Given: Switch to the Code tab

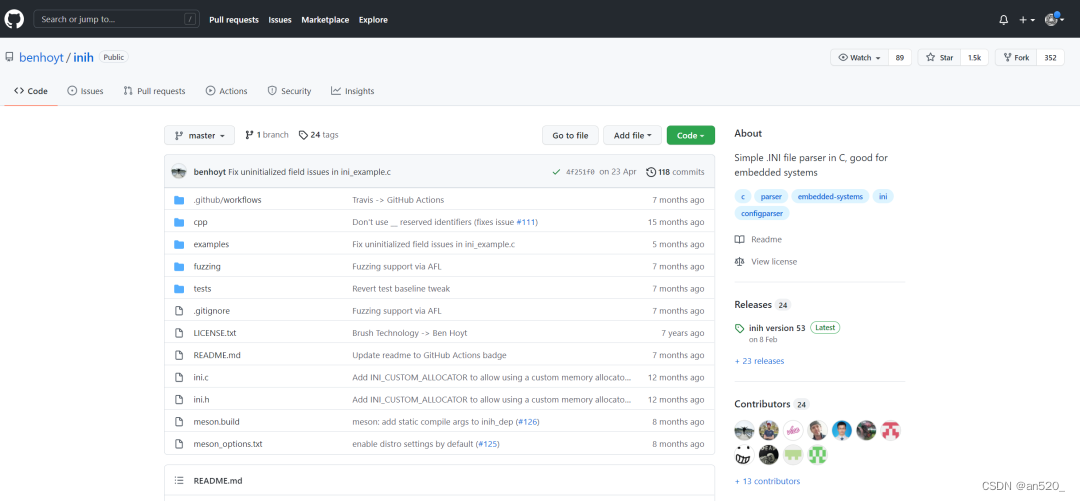Looking at the screenshot, I should 31,91.
